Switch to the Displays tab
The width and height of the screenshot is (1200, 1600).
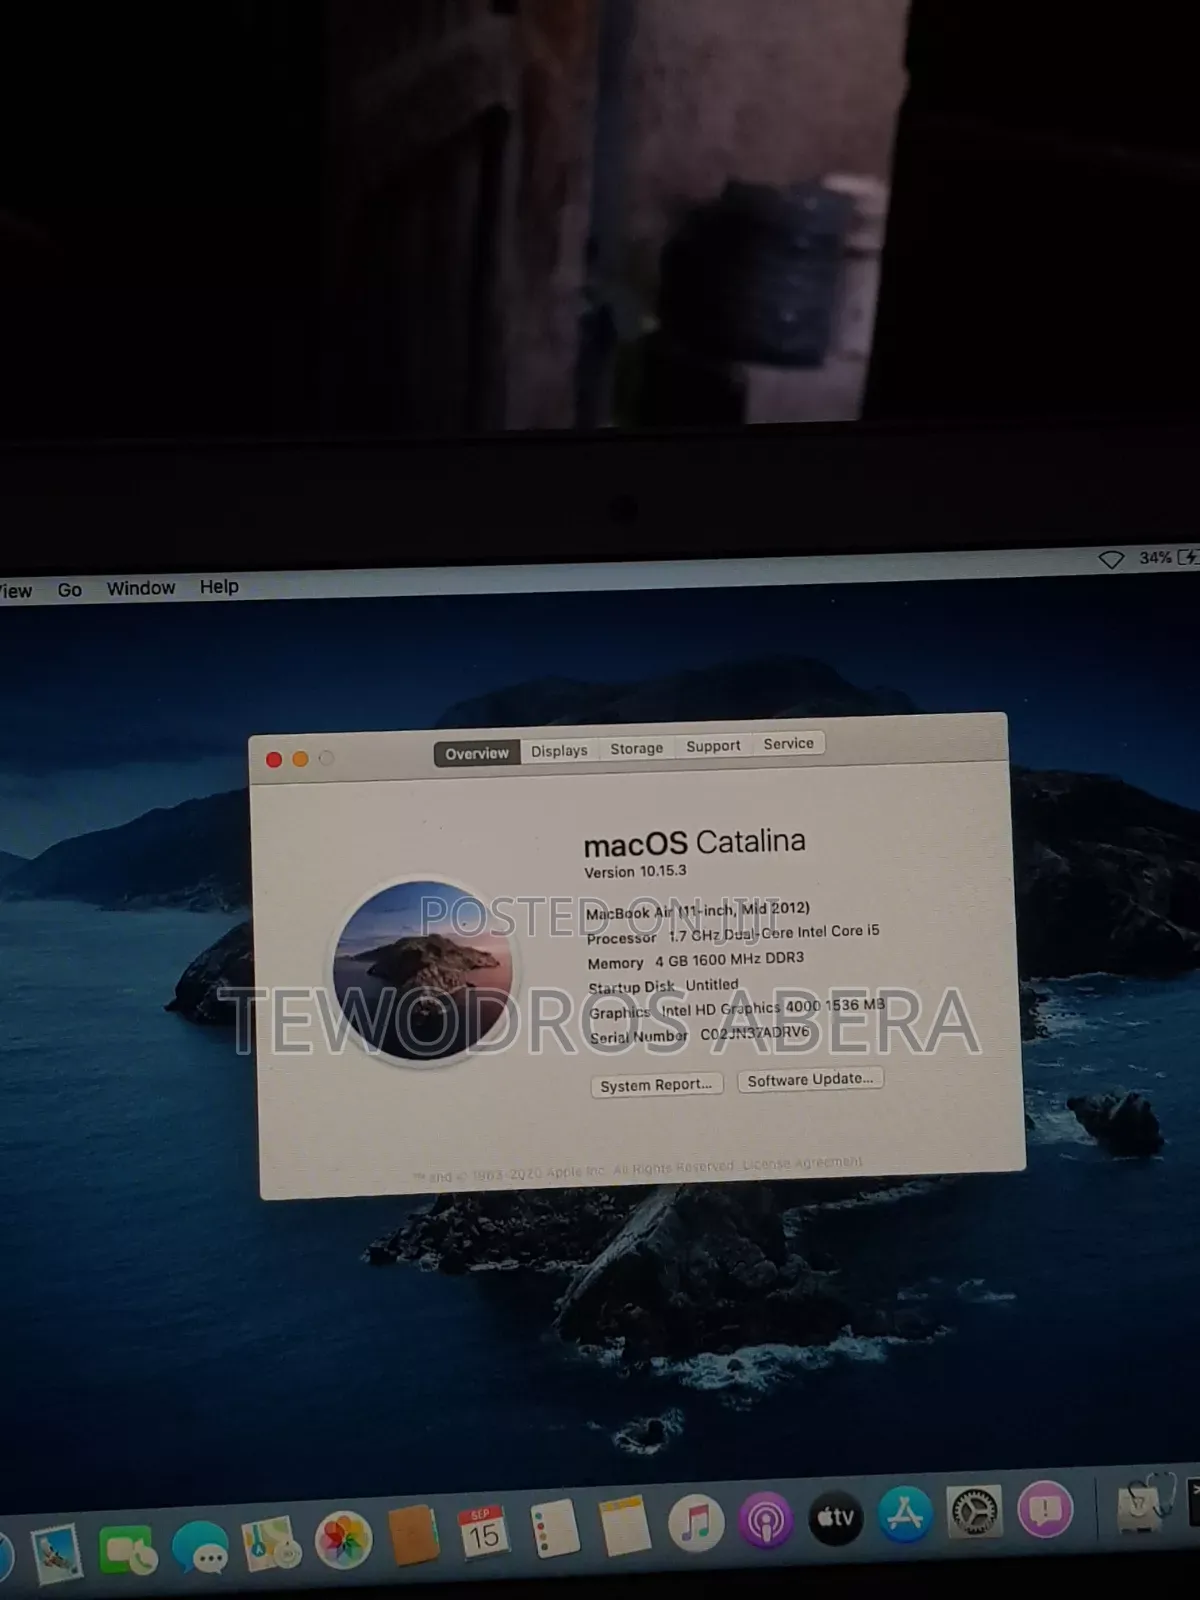click(x=559, y=750)
